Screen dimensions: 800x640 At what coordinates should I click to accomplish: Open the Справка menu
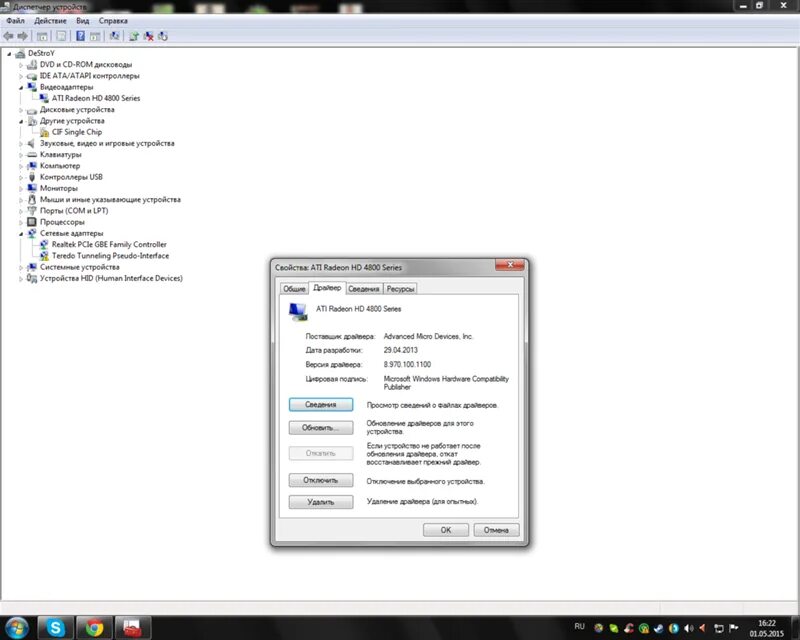coord(113,21)
